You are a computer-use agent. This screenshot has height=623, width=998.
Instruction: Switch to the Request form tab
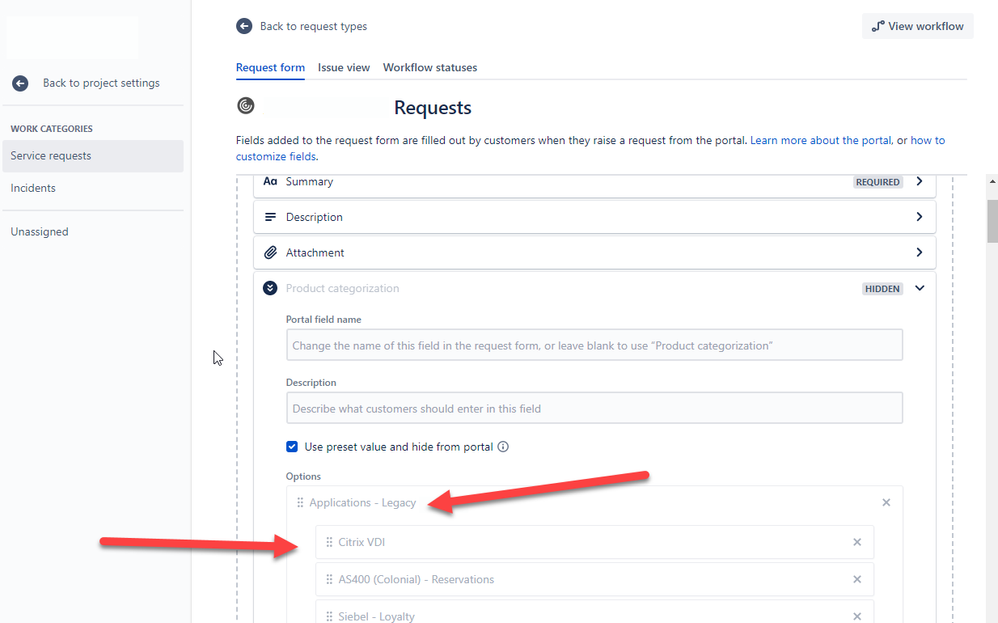(x=270, y=67)
